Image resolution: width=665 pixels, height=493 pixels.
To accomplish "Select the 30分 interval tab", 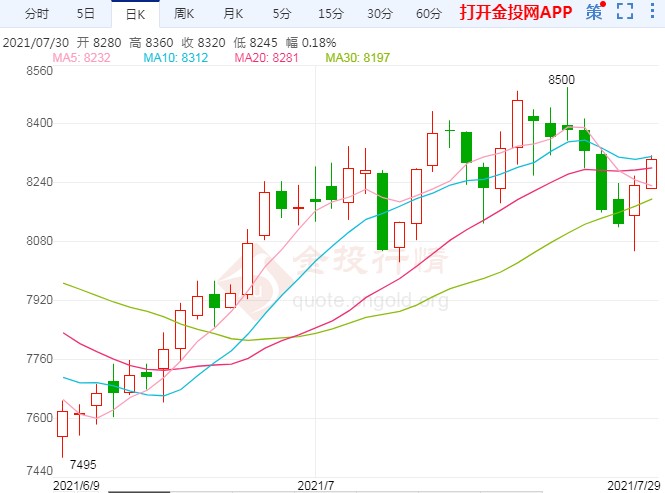I will (379, 14).
